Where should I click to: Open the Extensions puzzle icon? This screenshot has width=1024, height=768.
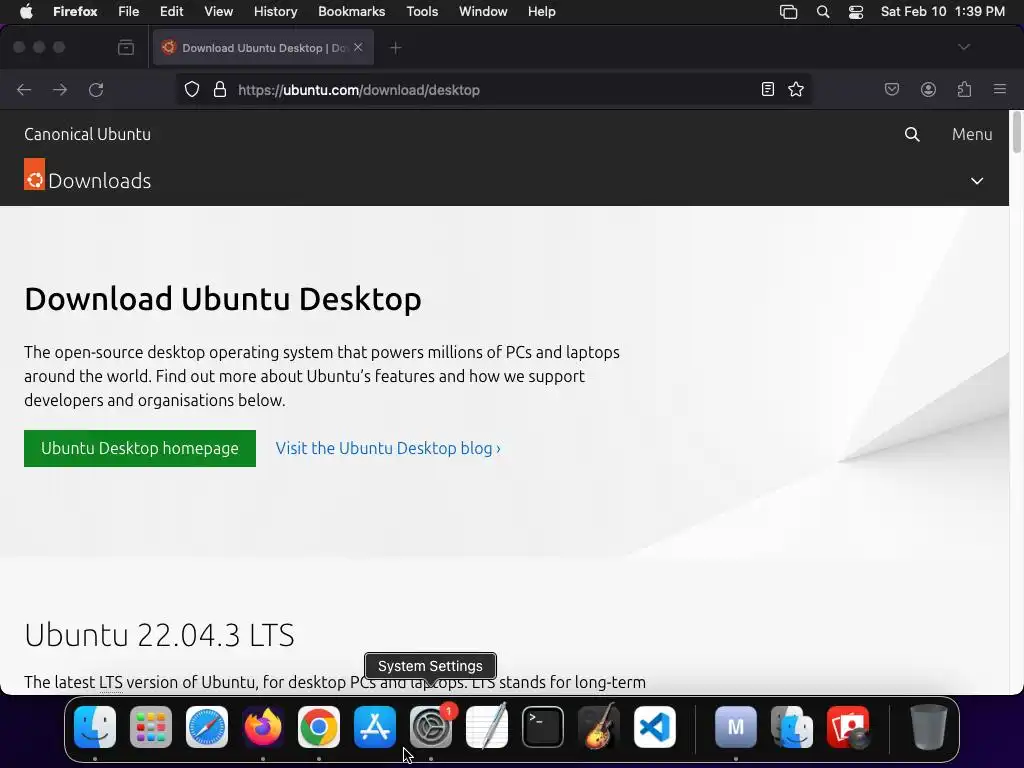pos(964,89)
